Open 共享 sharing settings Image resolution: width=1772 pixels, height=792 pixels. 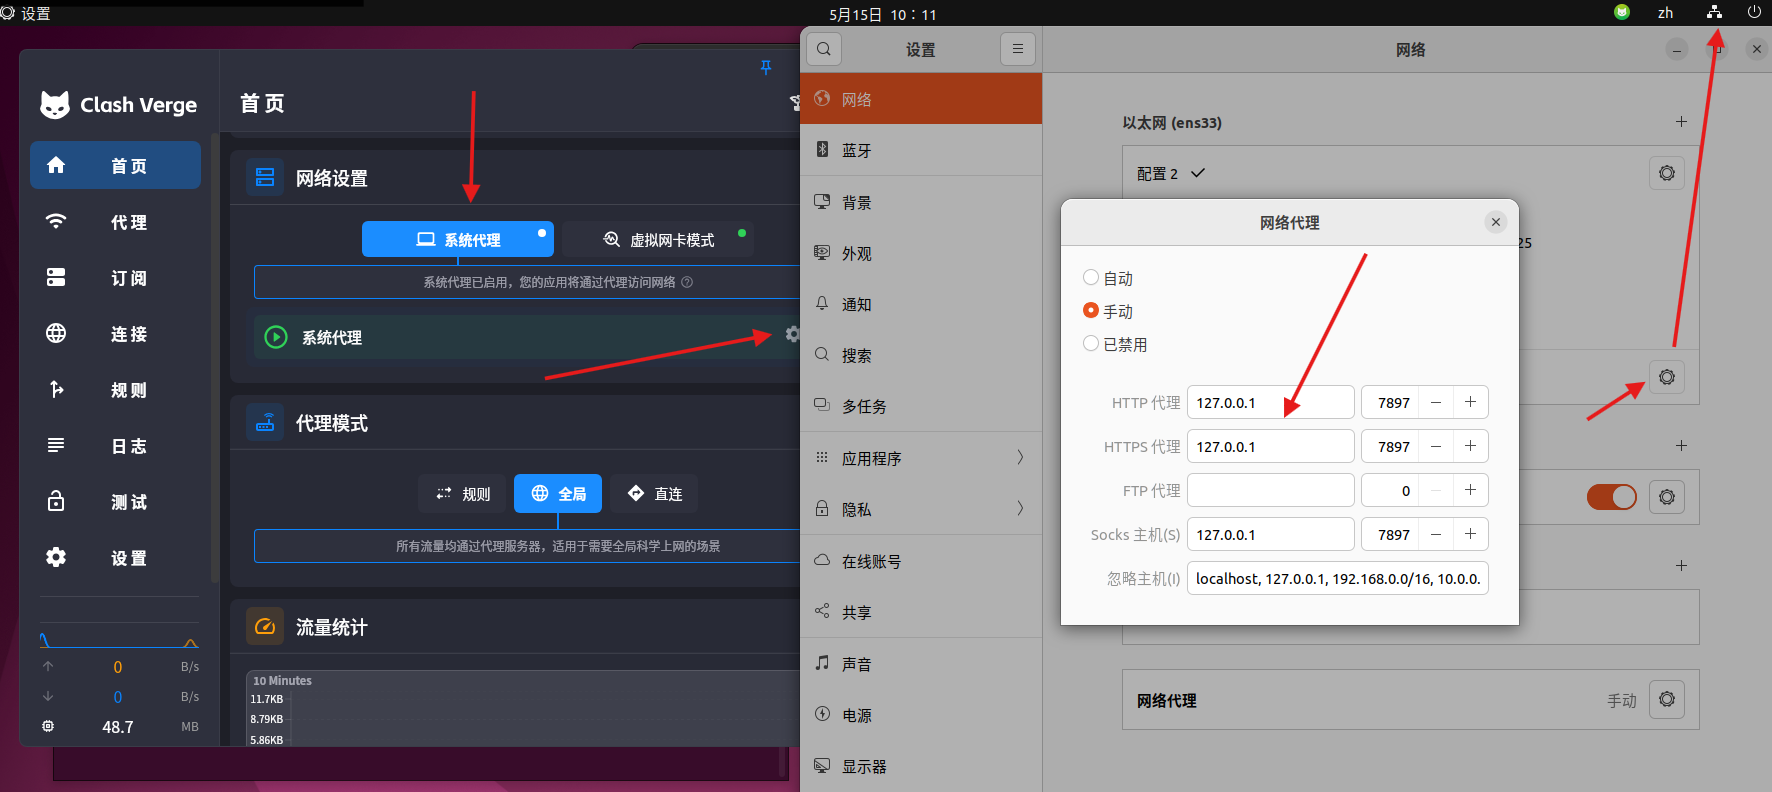[921, 612]
